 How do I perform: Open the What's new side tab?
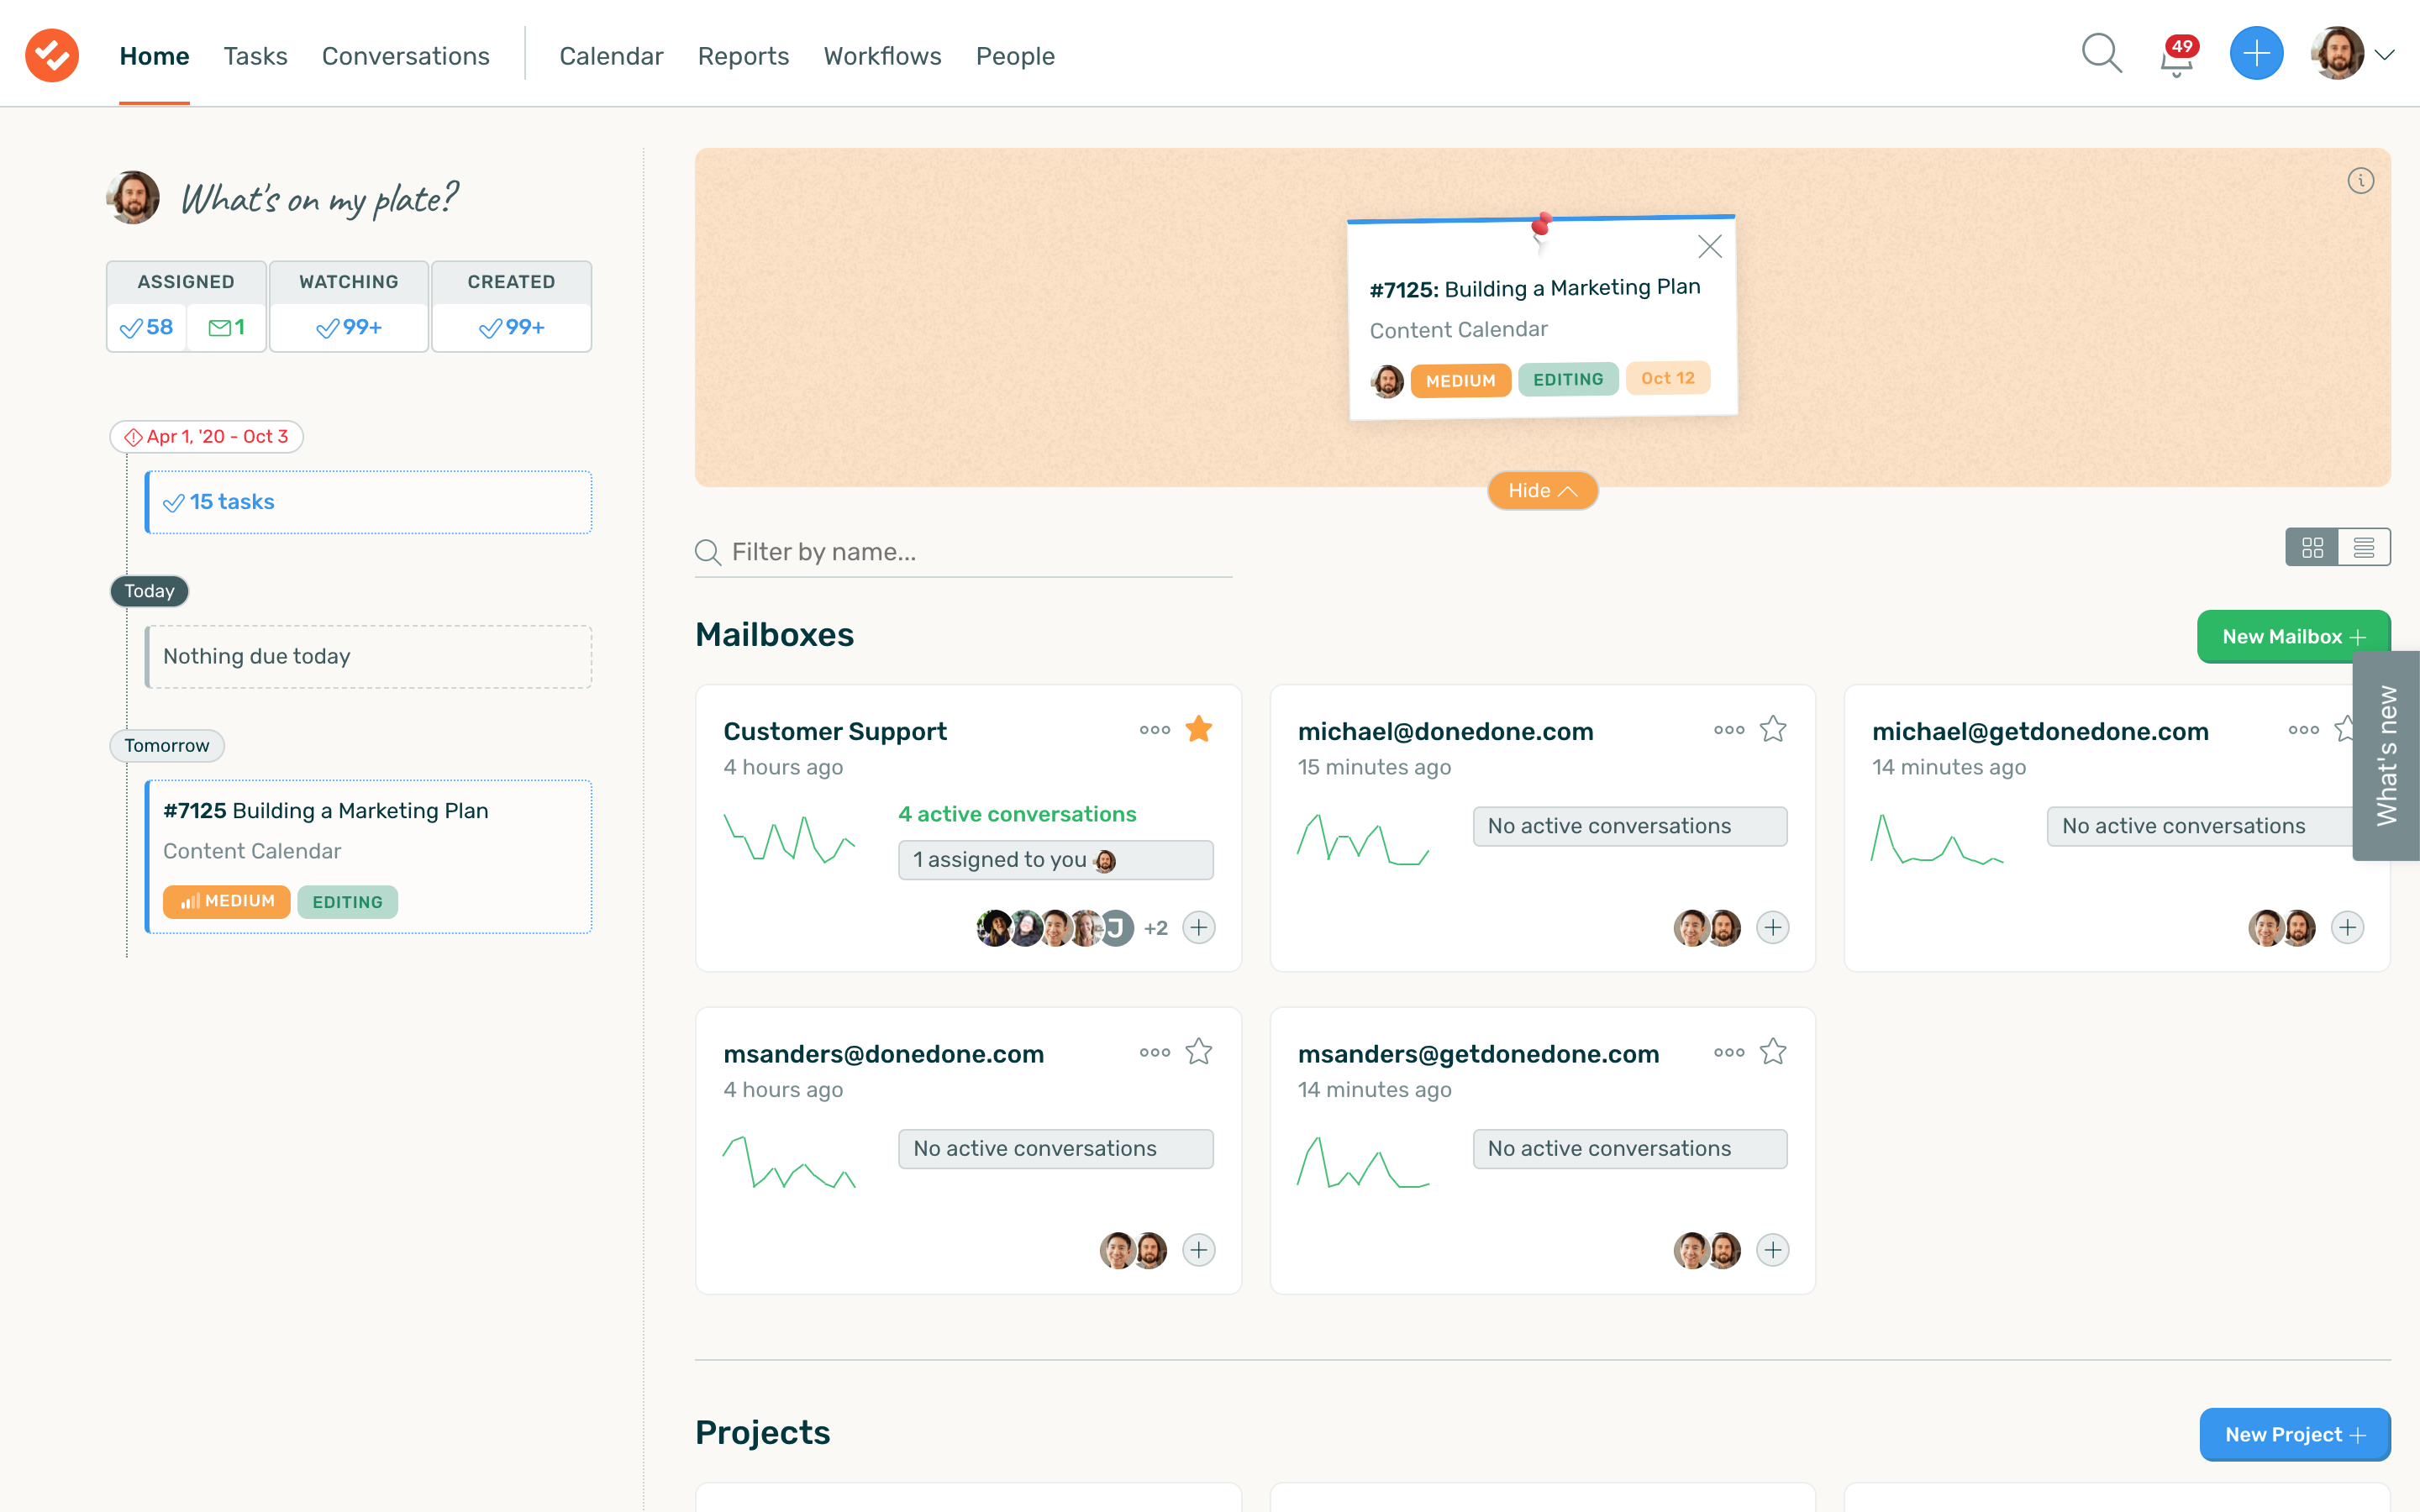point(2388,755)
